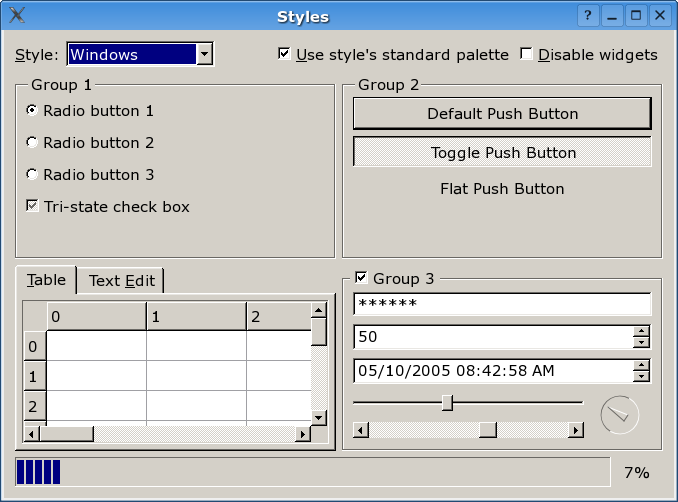Click the table's vertical scrollbar up arrow
Viewport: 678px width, 502px height.
(x=319, y=310)
